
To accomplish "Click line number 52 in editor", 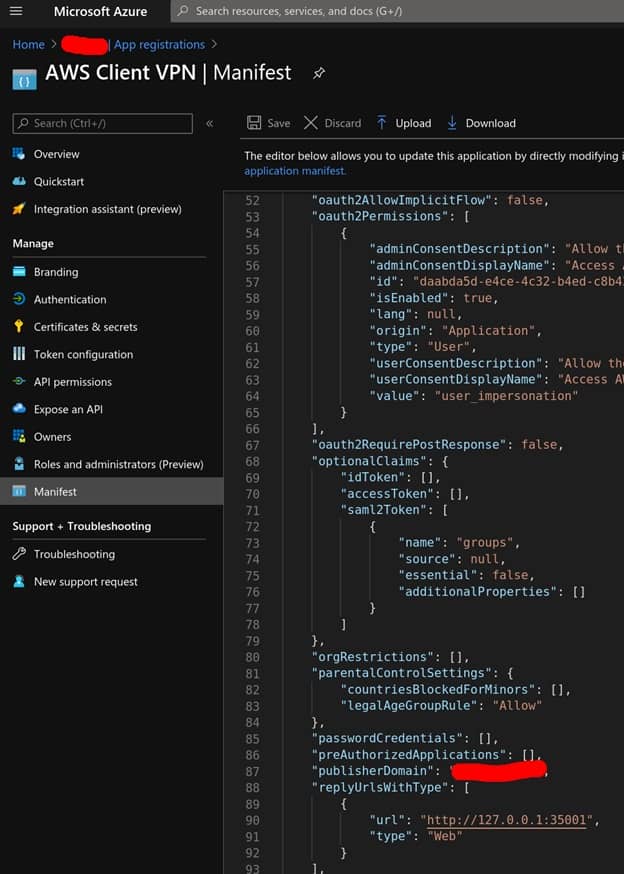I will click(253, 200).
